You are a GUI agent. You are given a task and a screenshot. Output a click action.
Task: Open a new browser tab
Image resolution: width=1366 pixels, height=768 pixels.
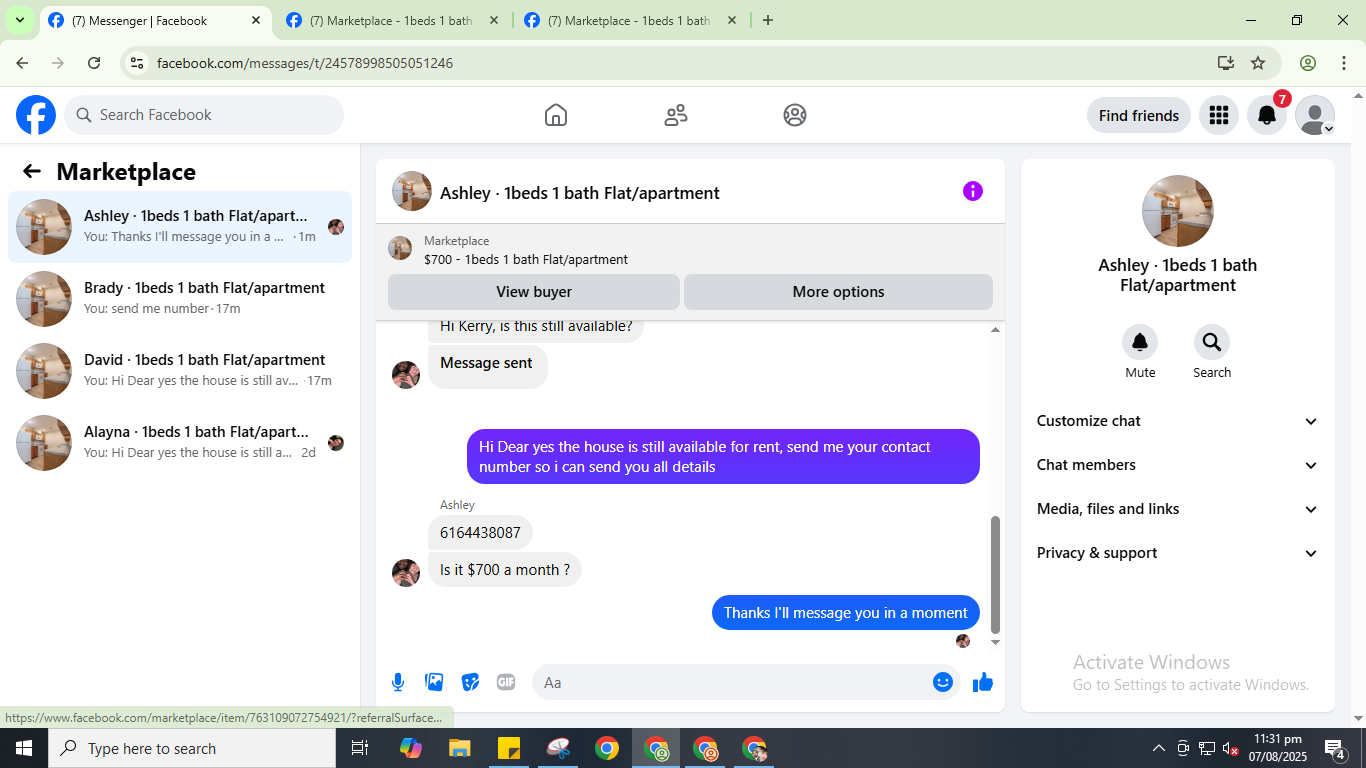click(768, 20)
